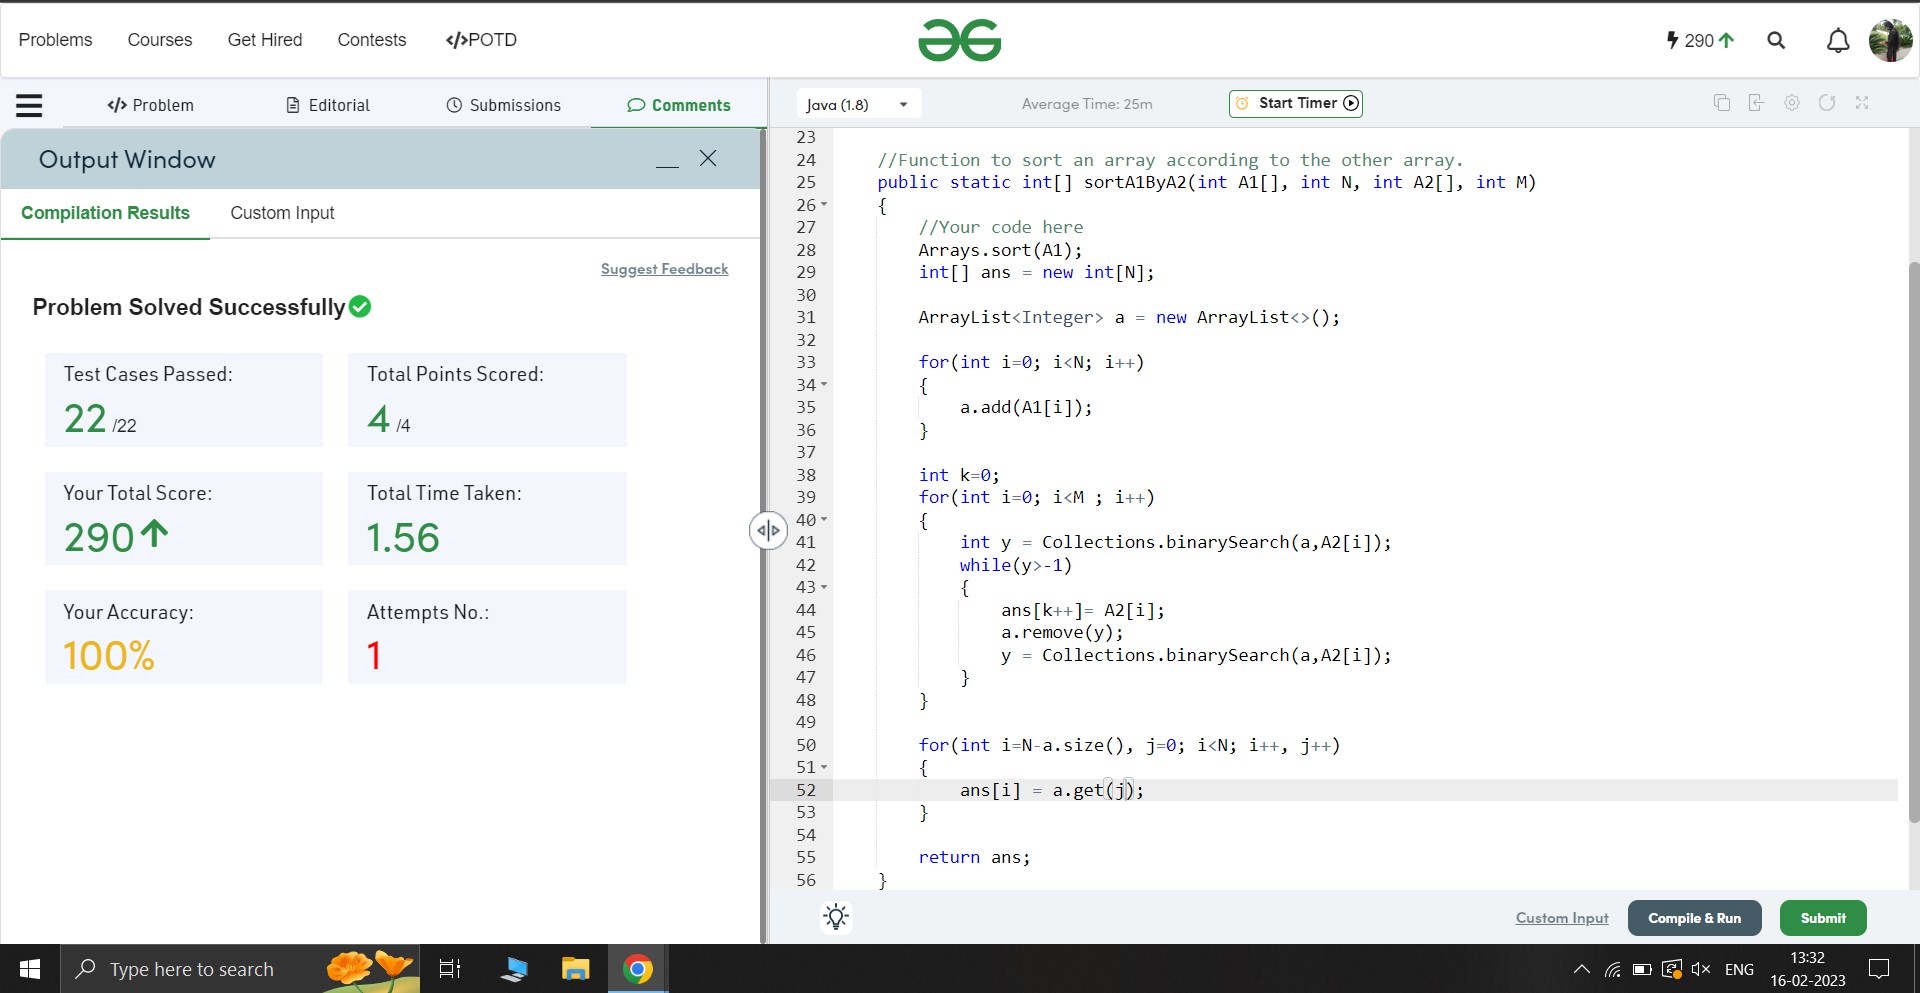Click the code editor vertical scrollbar

pyautogui.click(x=1913, y=540)
